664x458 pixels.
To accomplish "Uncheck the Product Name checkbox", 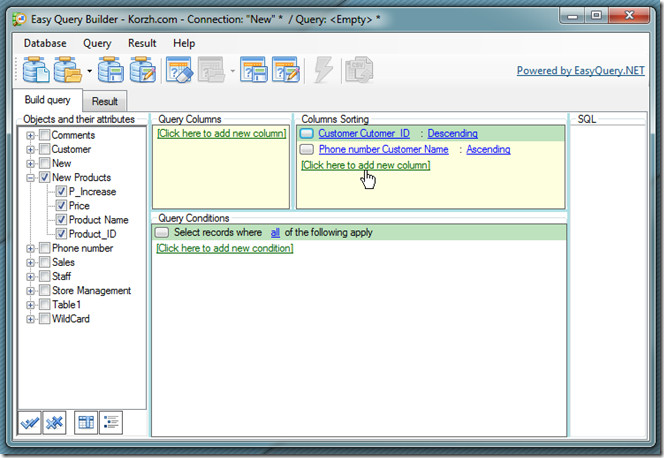I will (x=61, y=220).
